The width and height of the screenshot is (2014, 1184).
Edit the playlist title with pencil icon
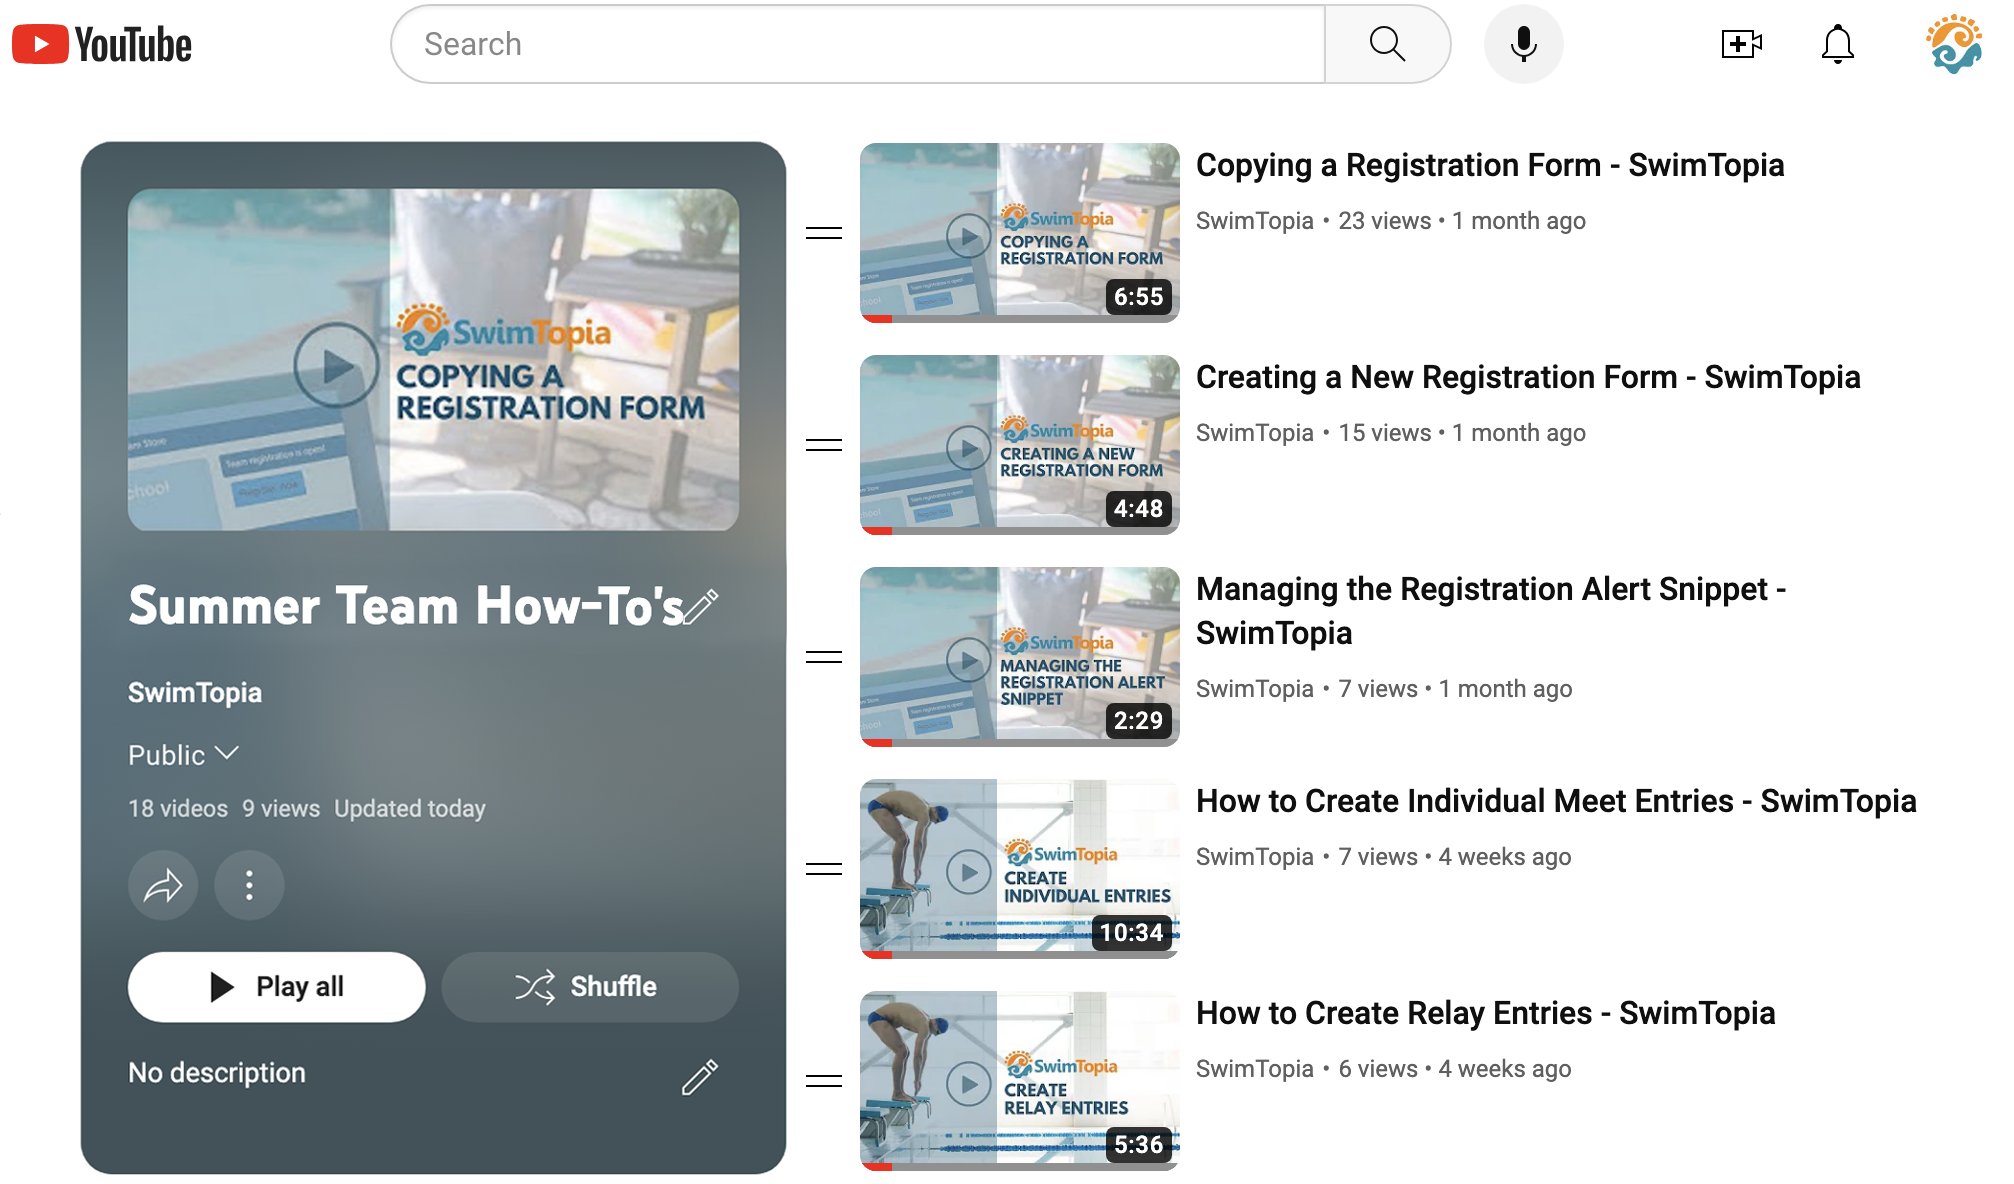(x=701, y=607)
